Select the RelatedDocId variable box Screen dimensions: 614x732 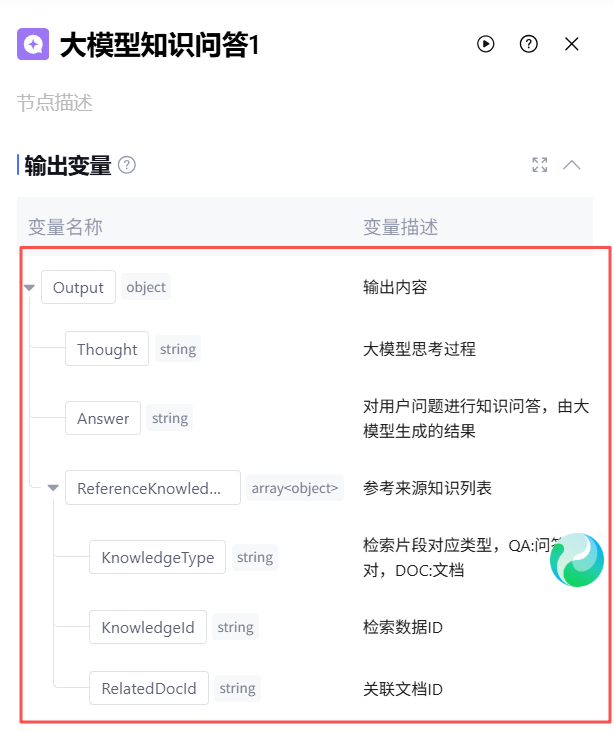149,688
